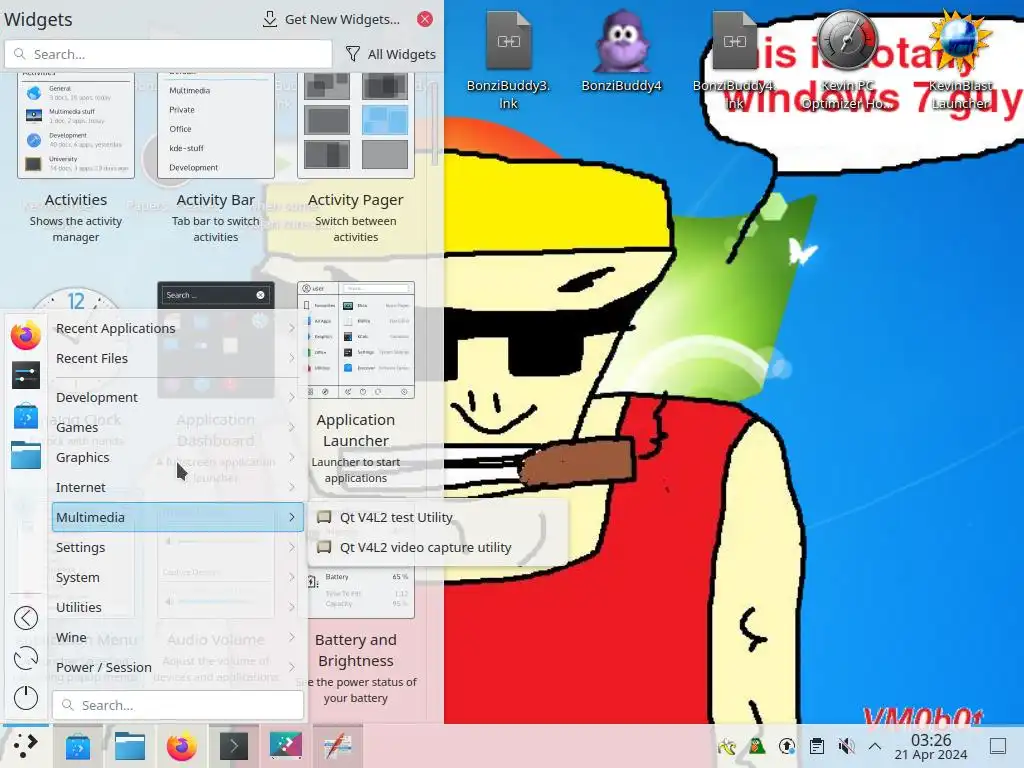This screenshot has width=1024, height=768.
Task: Click the teal and magenta taskbar app icon
Action: coord(285,746)
